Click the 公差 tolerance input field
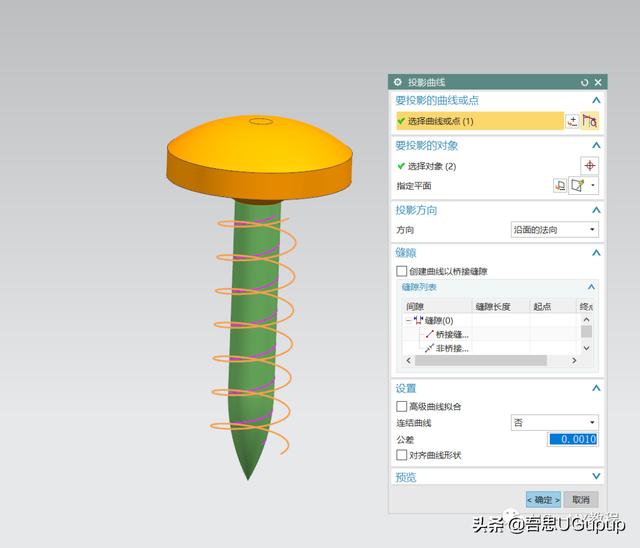 click(573, 439)
